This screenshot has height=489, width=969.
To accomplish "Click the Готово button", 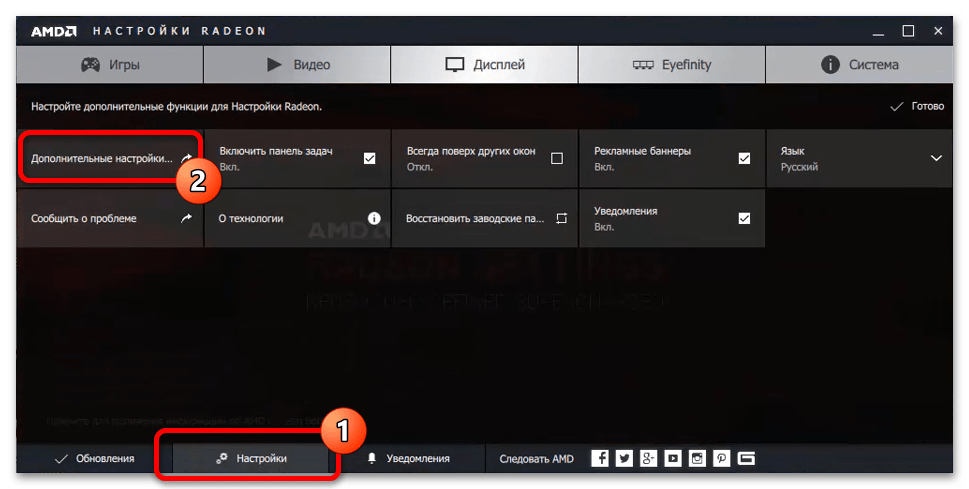I will click(x=917, y=106).
